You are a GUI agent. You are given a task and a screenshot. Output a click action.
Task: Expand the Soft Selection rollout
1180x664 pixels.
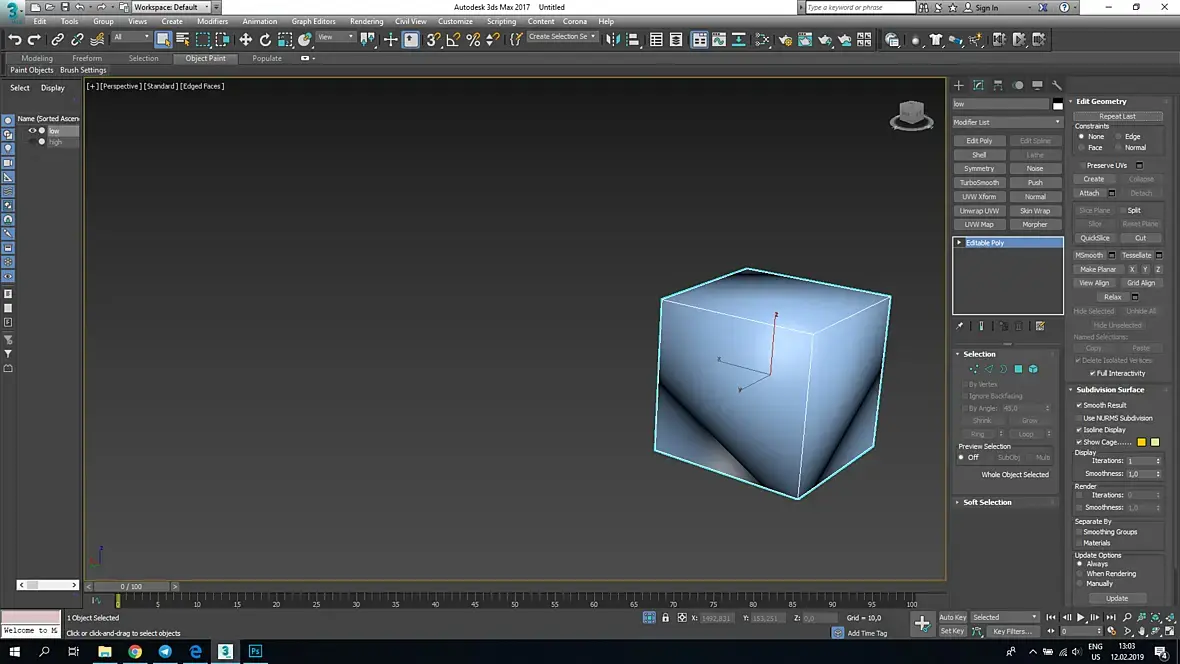[987, 502]
